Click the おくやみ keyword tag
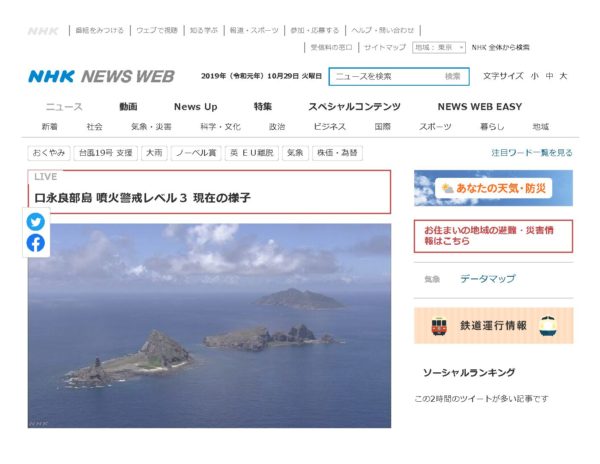This screenshot has height=464, width=600. pyautogui.click(x=49, y=153)
